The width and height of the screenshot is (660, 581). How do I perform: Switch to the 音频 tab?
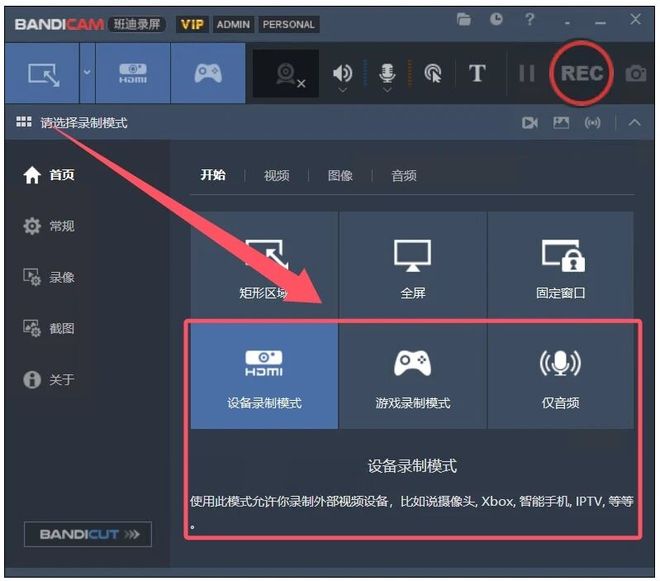404,176
